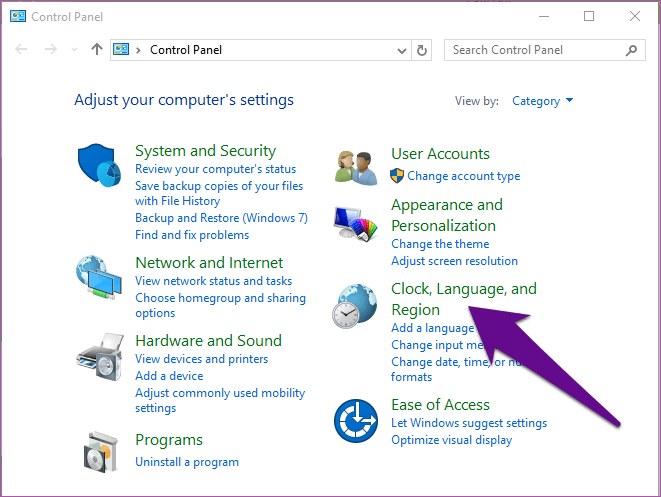Click the chevron before Control Panel breadcrumb

[x=138, y=51]
